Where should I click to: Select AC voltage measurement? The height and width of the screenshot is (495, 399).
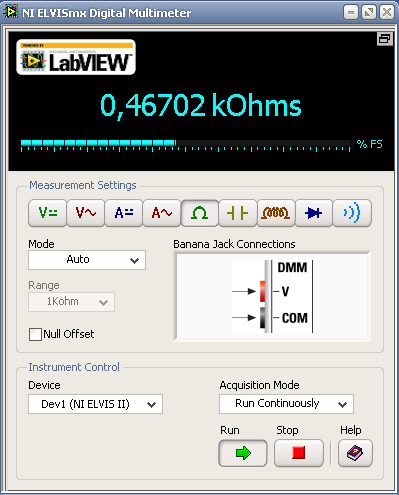coord(85,213)
